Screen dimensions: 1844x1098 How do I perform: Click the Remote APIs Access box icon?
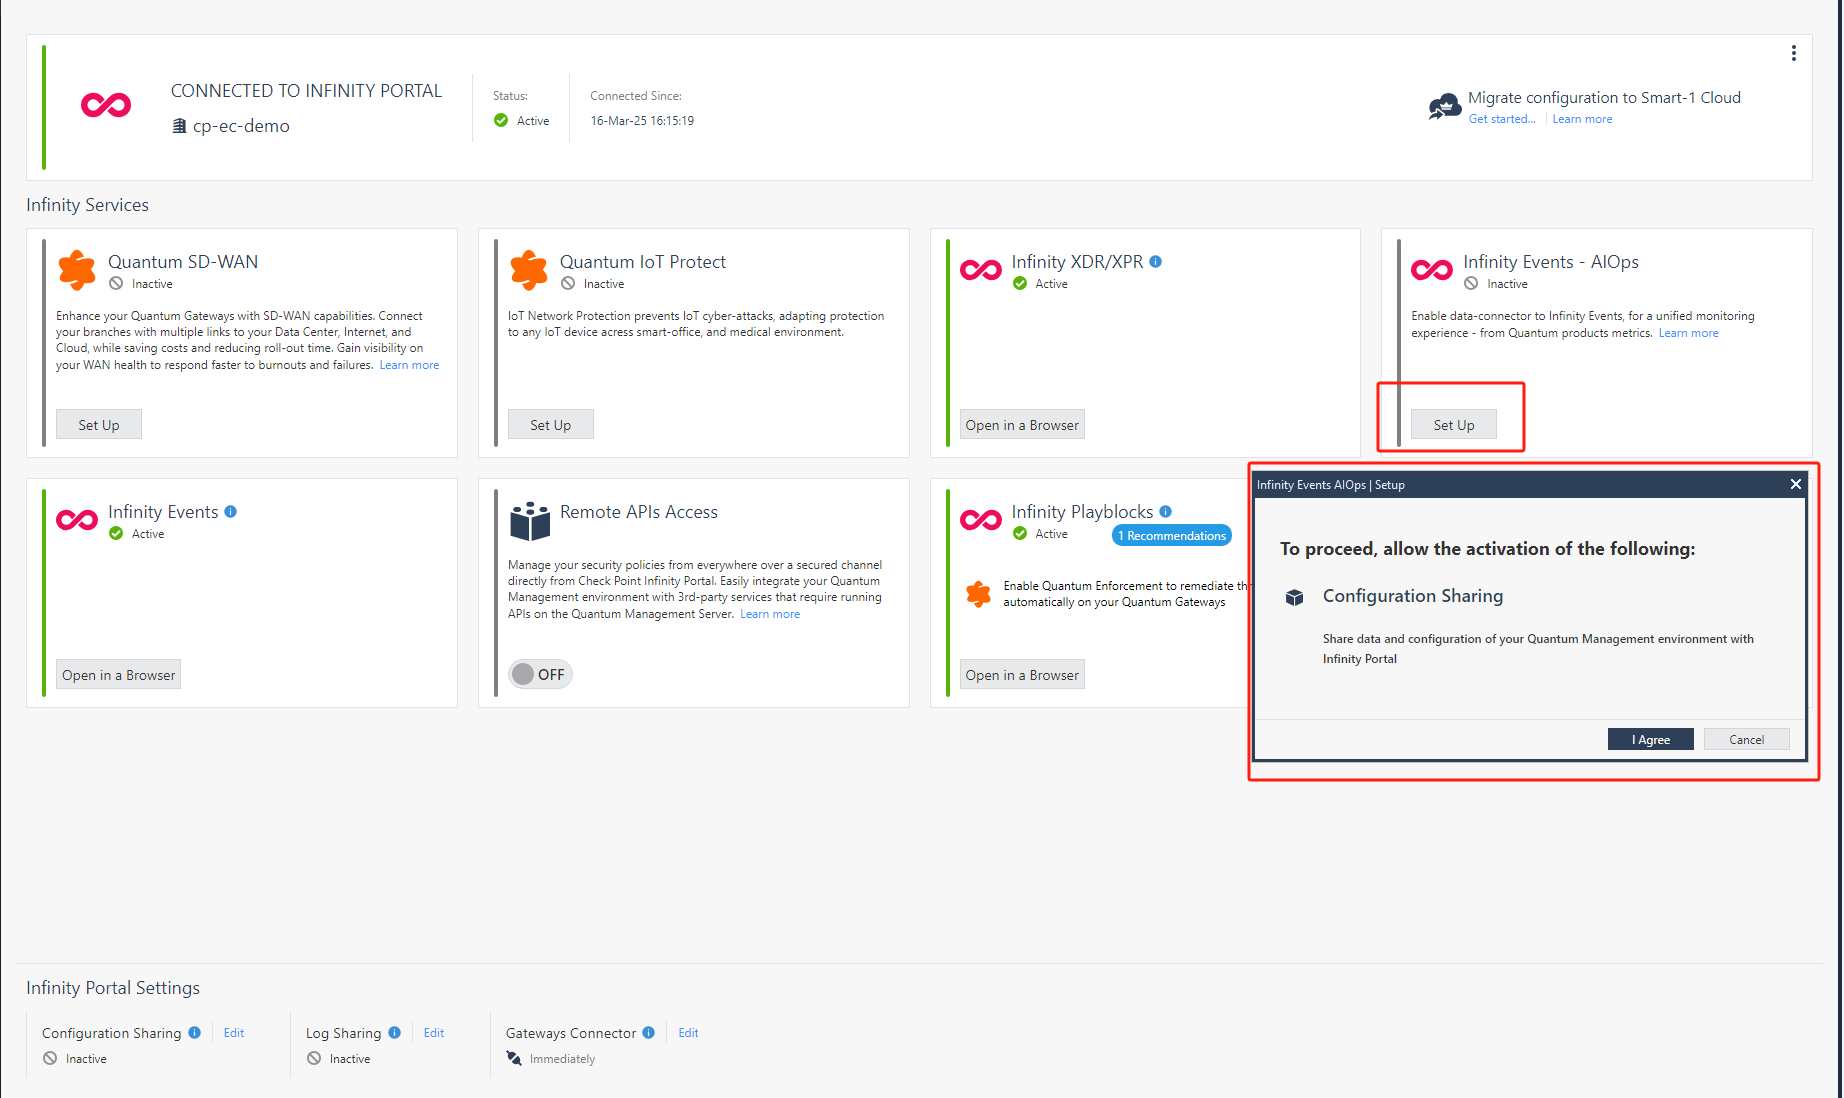pyautogui.click(x=529, y=521)
